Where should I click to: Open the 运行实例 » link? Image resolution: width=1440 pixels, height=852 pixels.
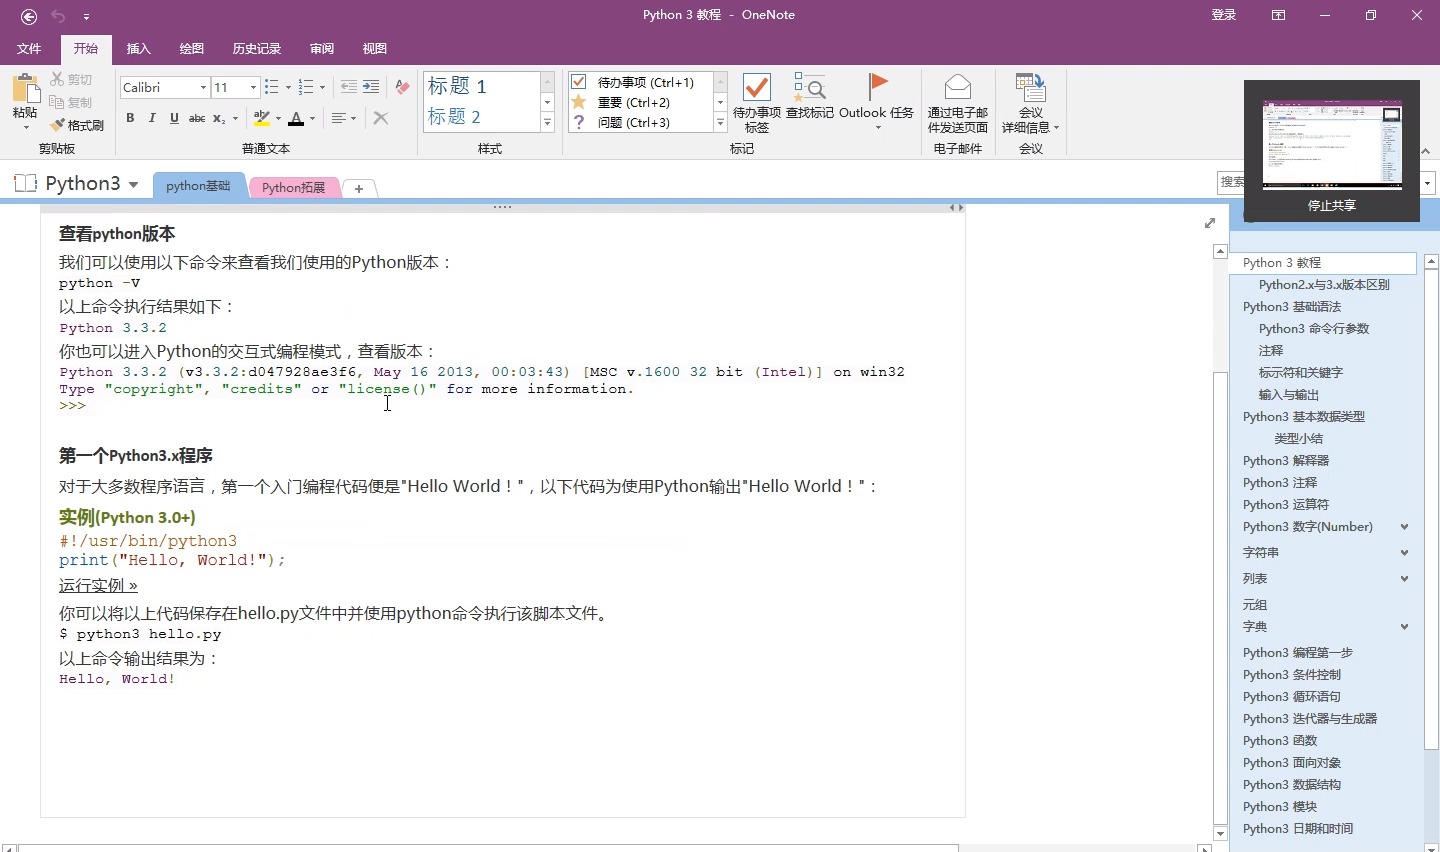click(98, 585)
